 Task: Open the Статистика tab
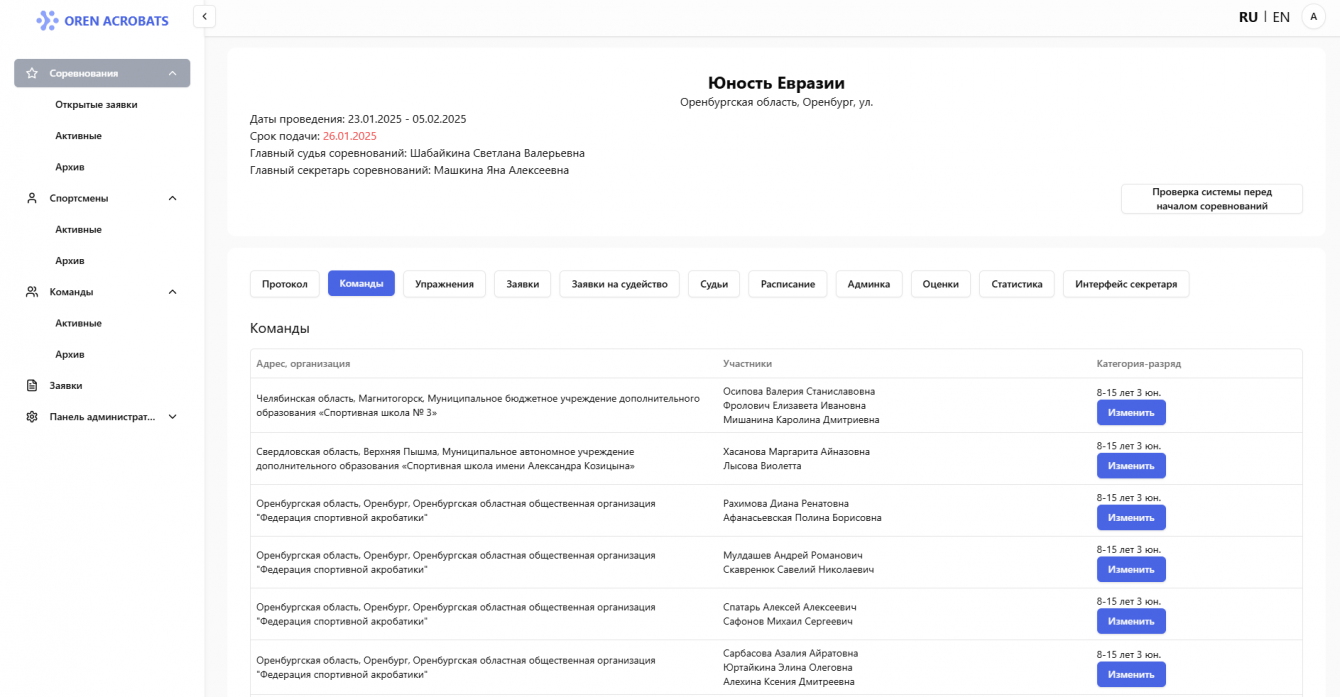1017,284
